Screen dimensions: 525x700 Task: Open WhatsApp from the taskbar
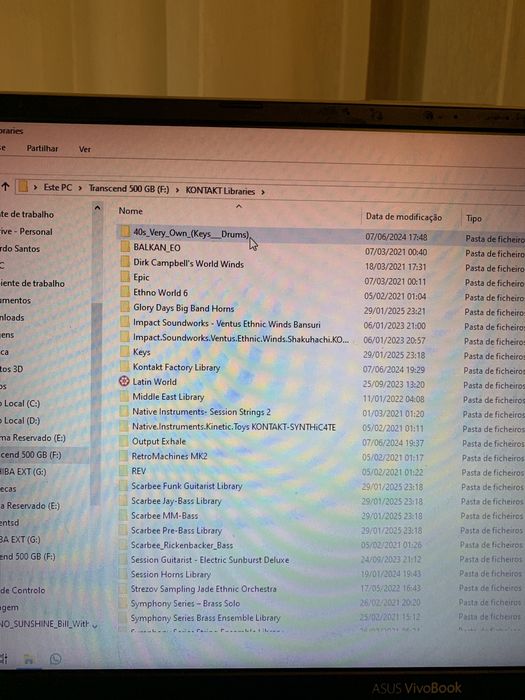coord(56,659)
